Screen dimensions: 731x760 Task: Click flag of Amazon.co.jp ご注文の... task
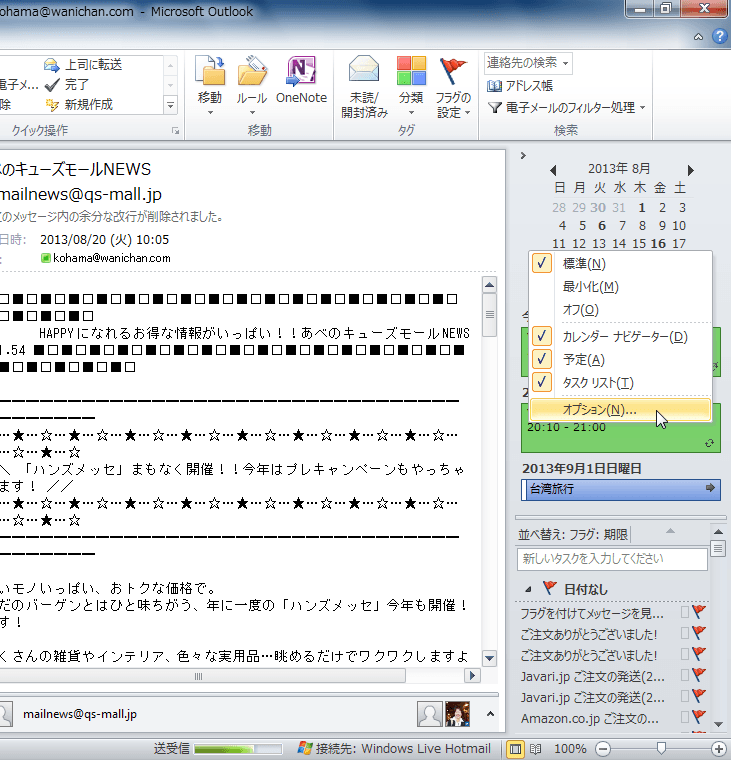point(699,717)
